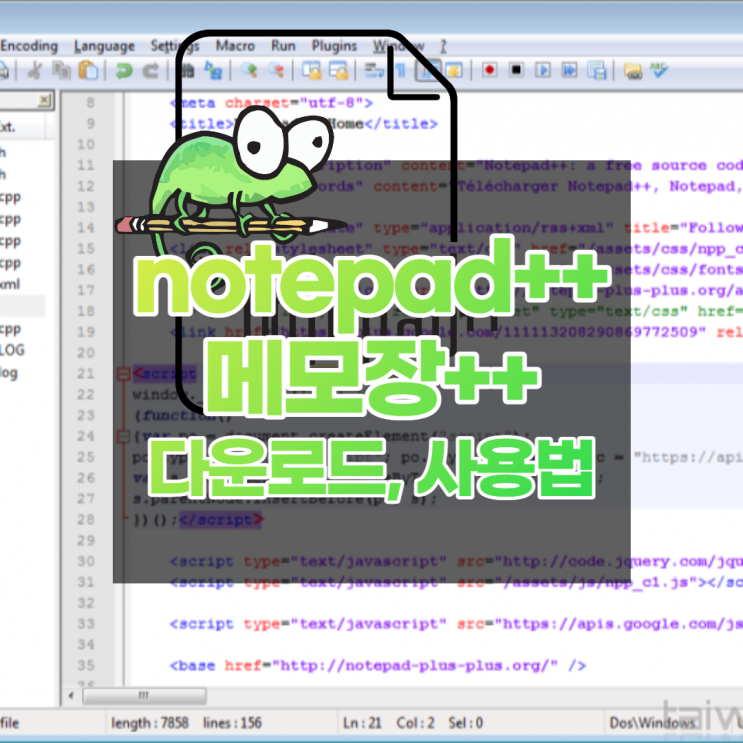Open the Language menu
This screenshot has height=743, width=743.
[x=104, y=46]
